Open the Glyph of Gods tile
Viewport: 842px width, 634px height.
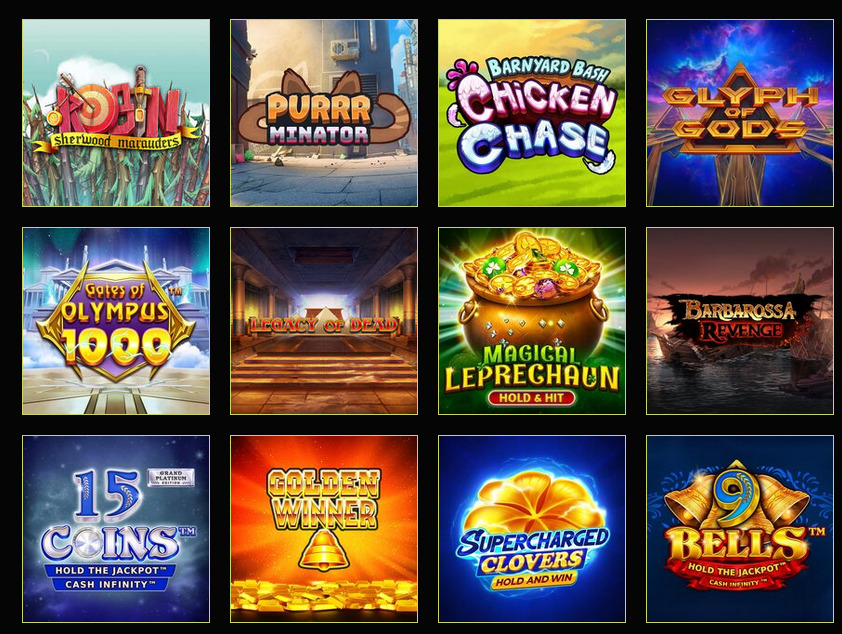[740, 113]
